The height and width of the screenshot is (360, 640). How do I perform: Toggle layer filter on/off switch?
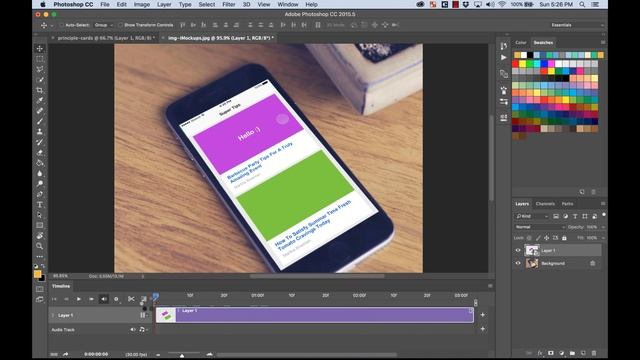(604, 214)
